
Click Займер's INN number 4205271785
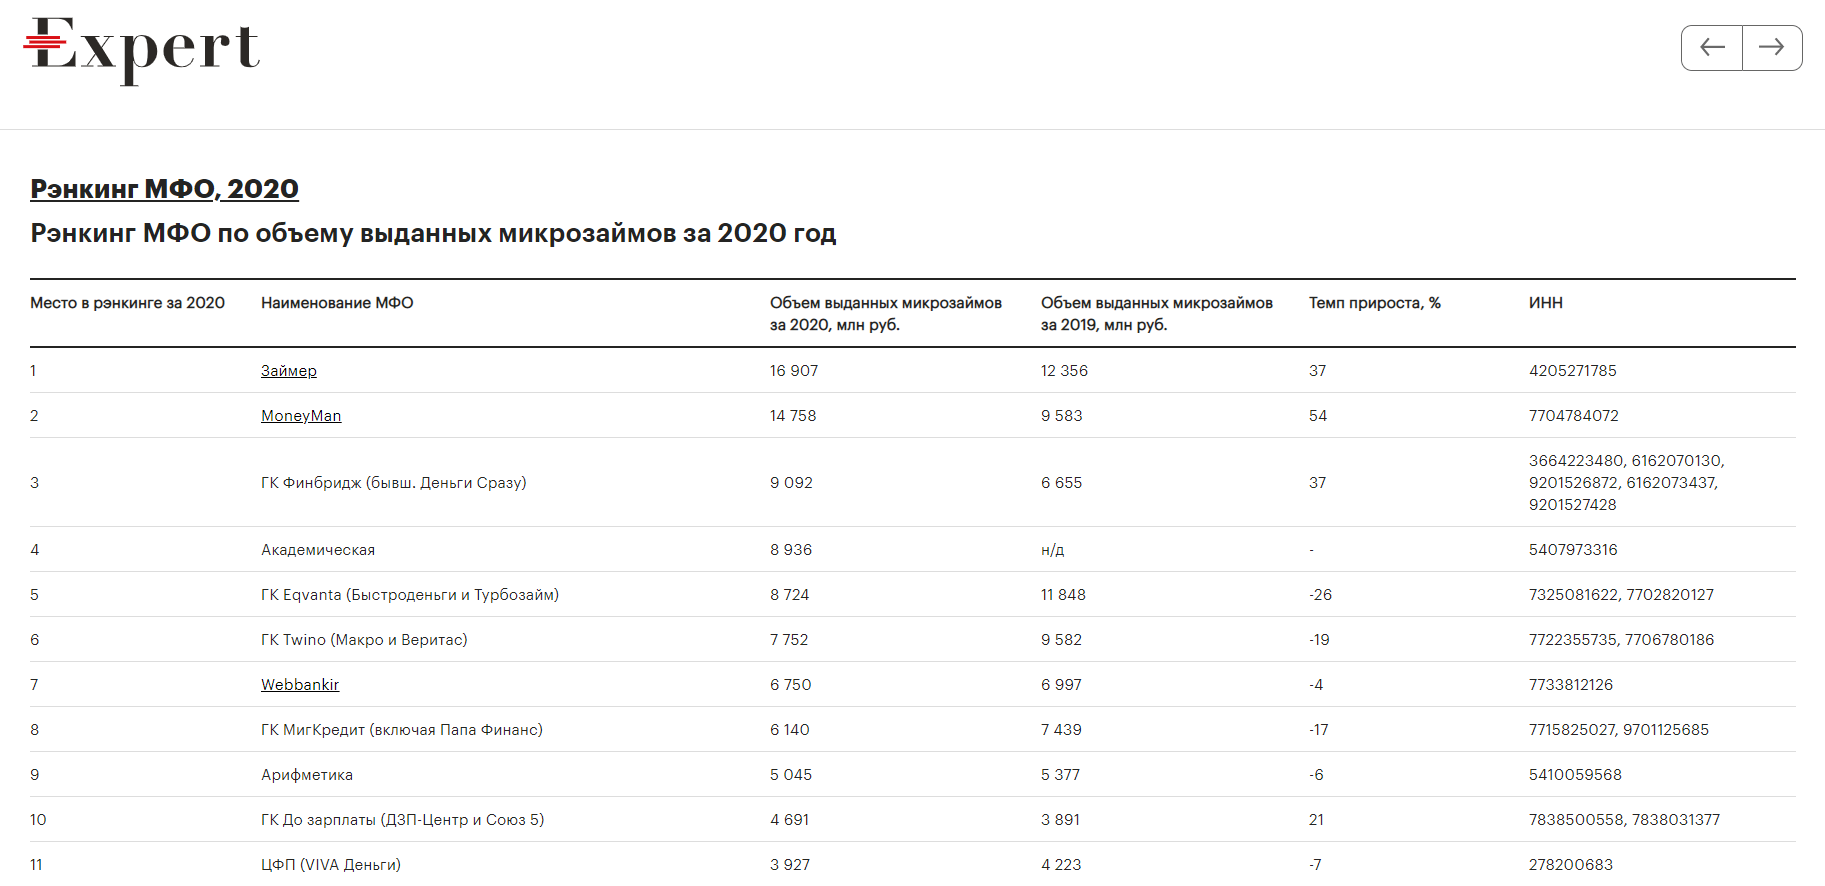click(x=1572, y=371)
